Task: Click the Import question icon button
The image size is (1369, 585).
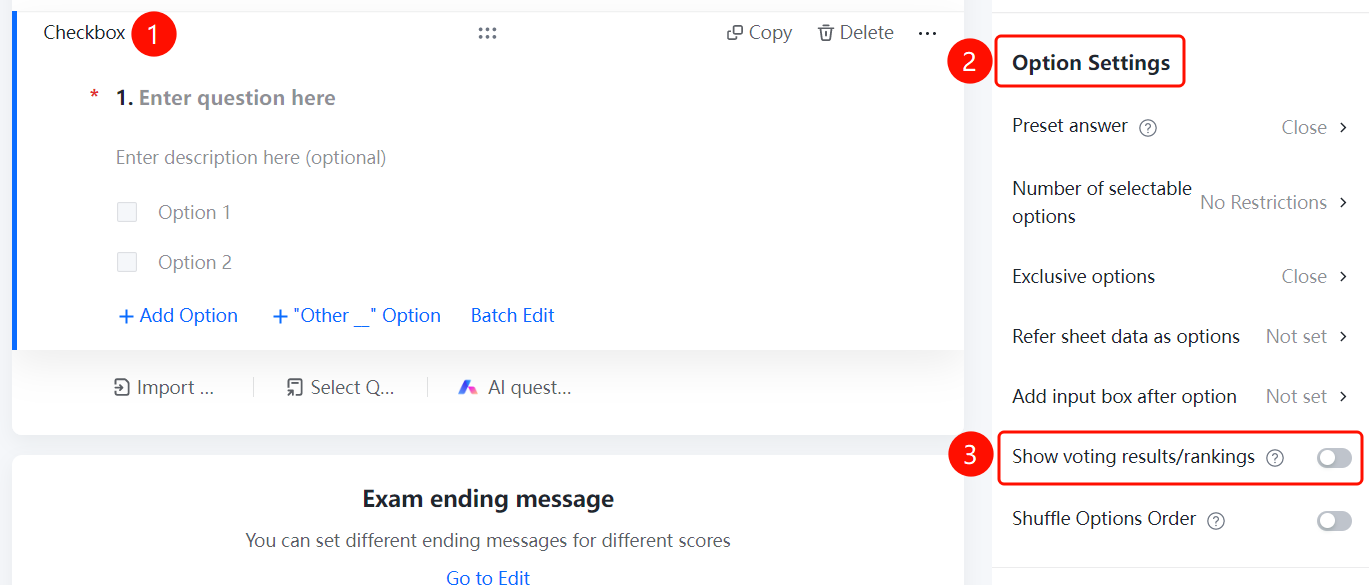Action: click(164, 388)
